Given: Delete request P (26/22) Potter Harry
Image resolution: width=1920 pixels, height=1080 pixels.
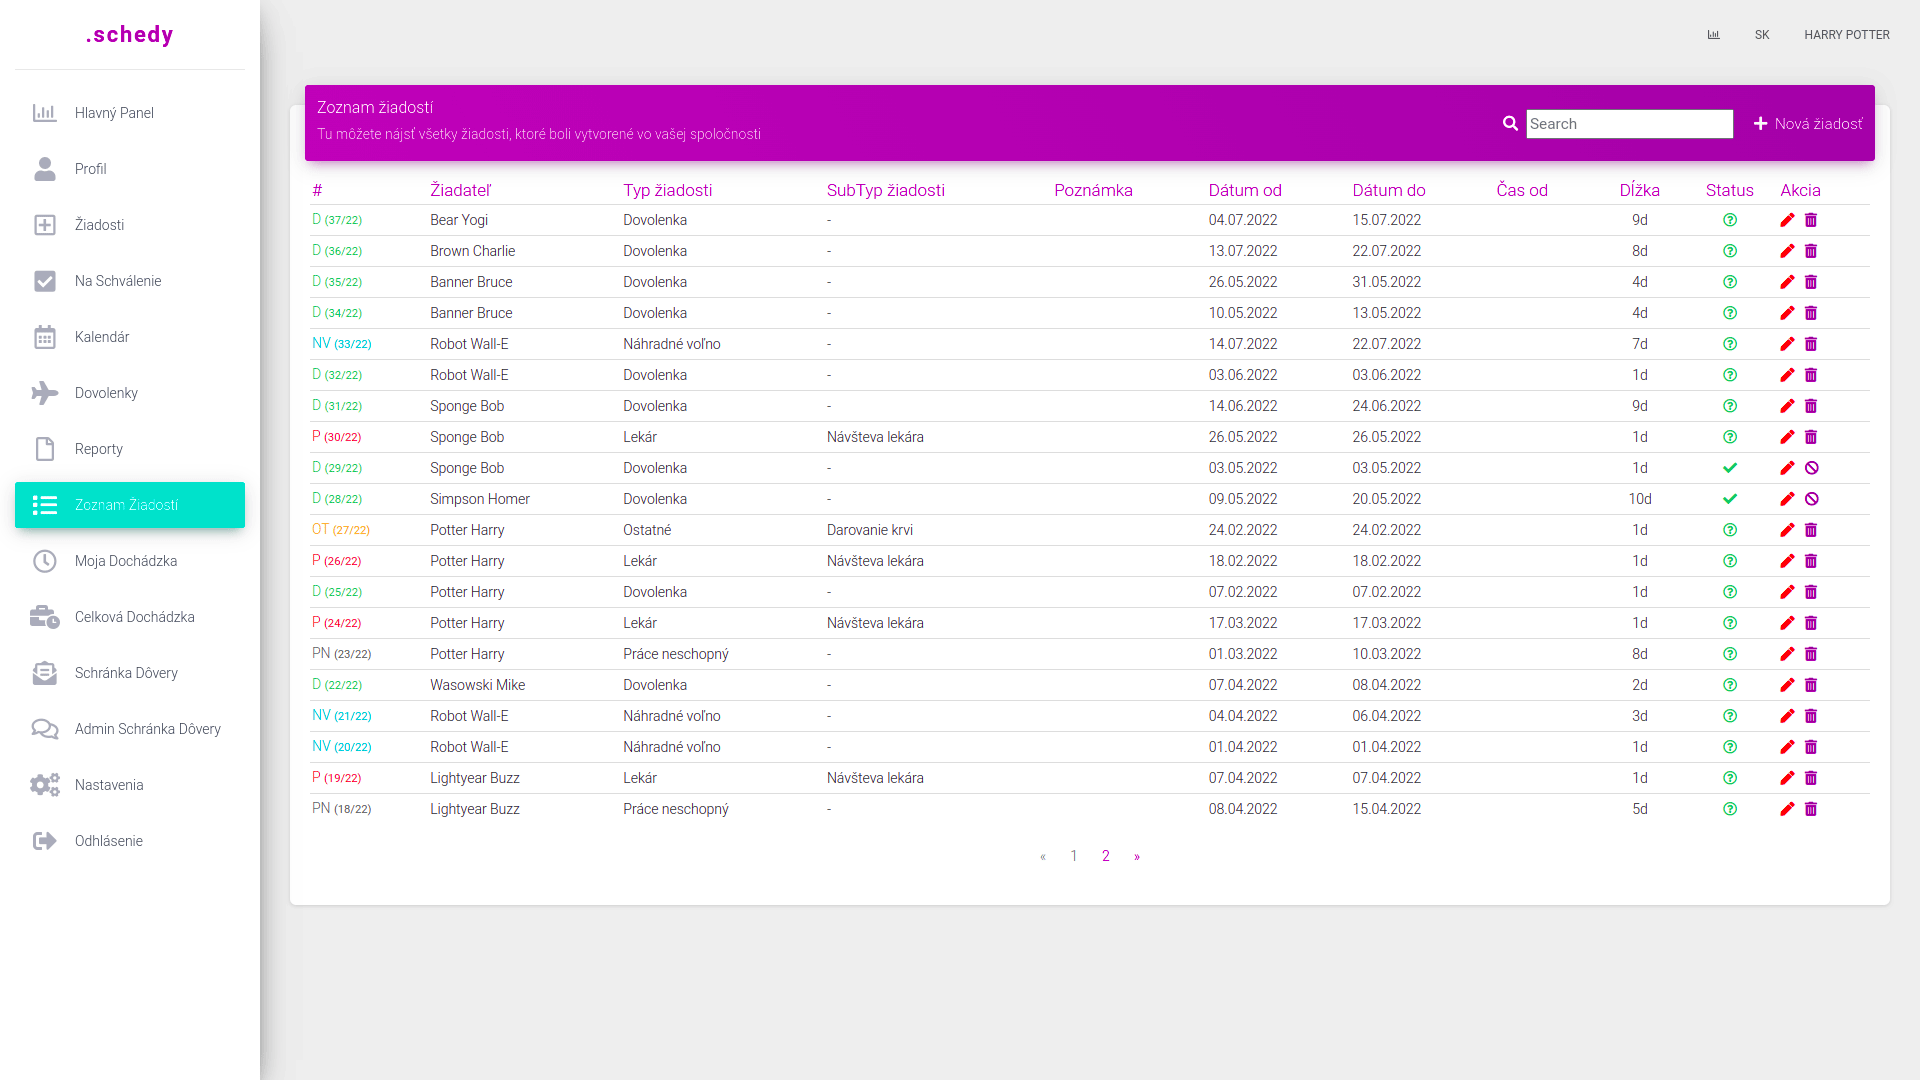Looking at the screenshot, I should coord(1811,561).
